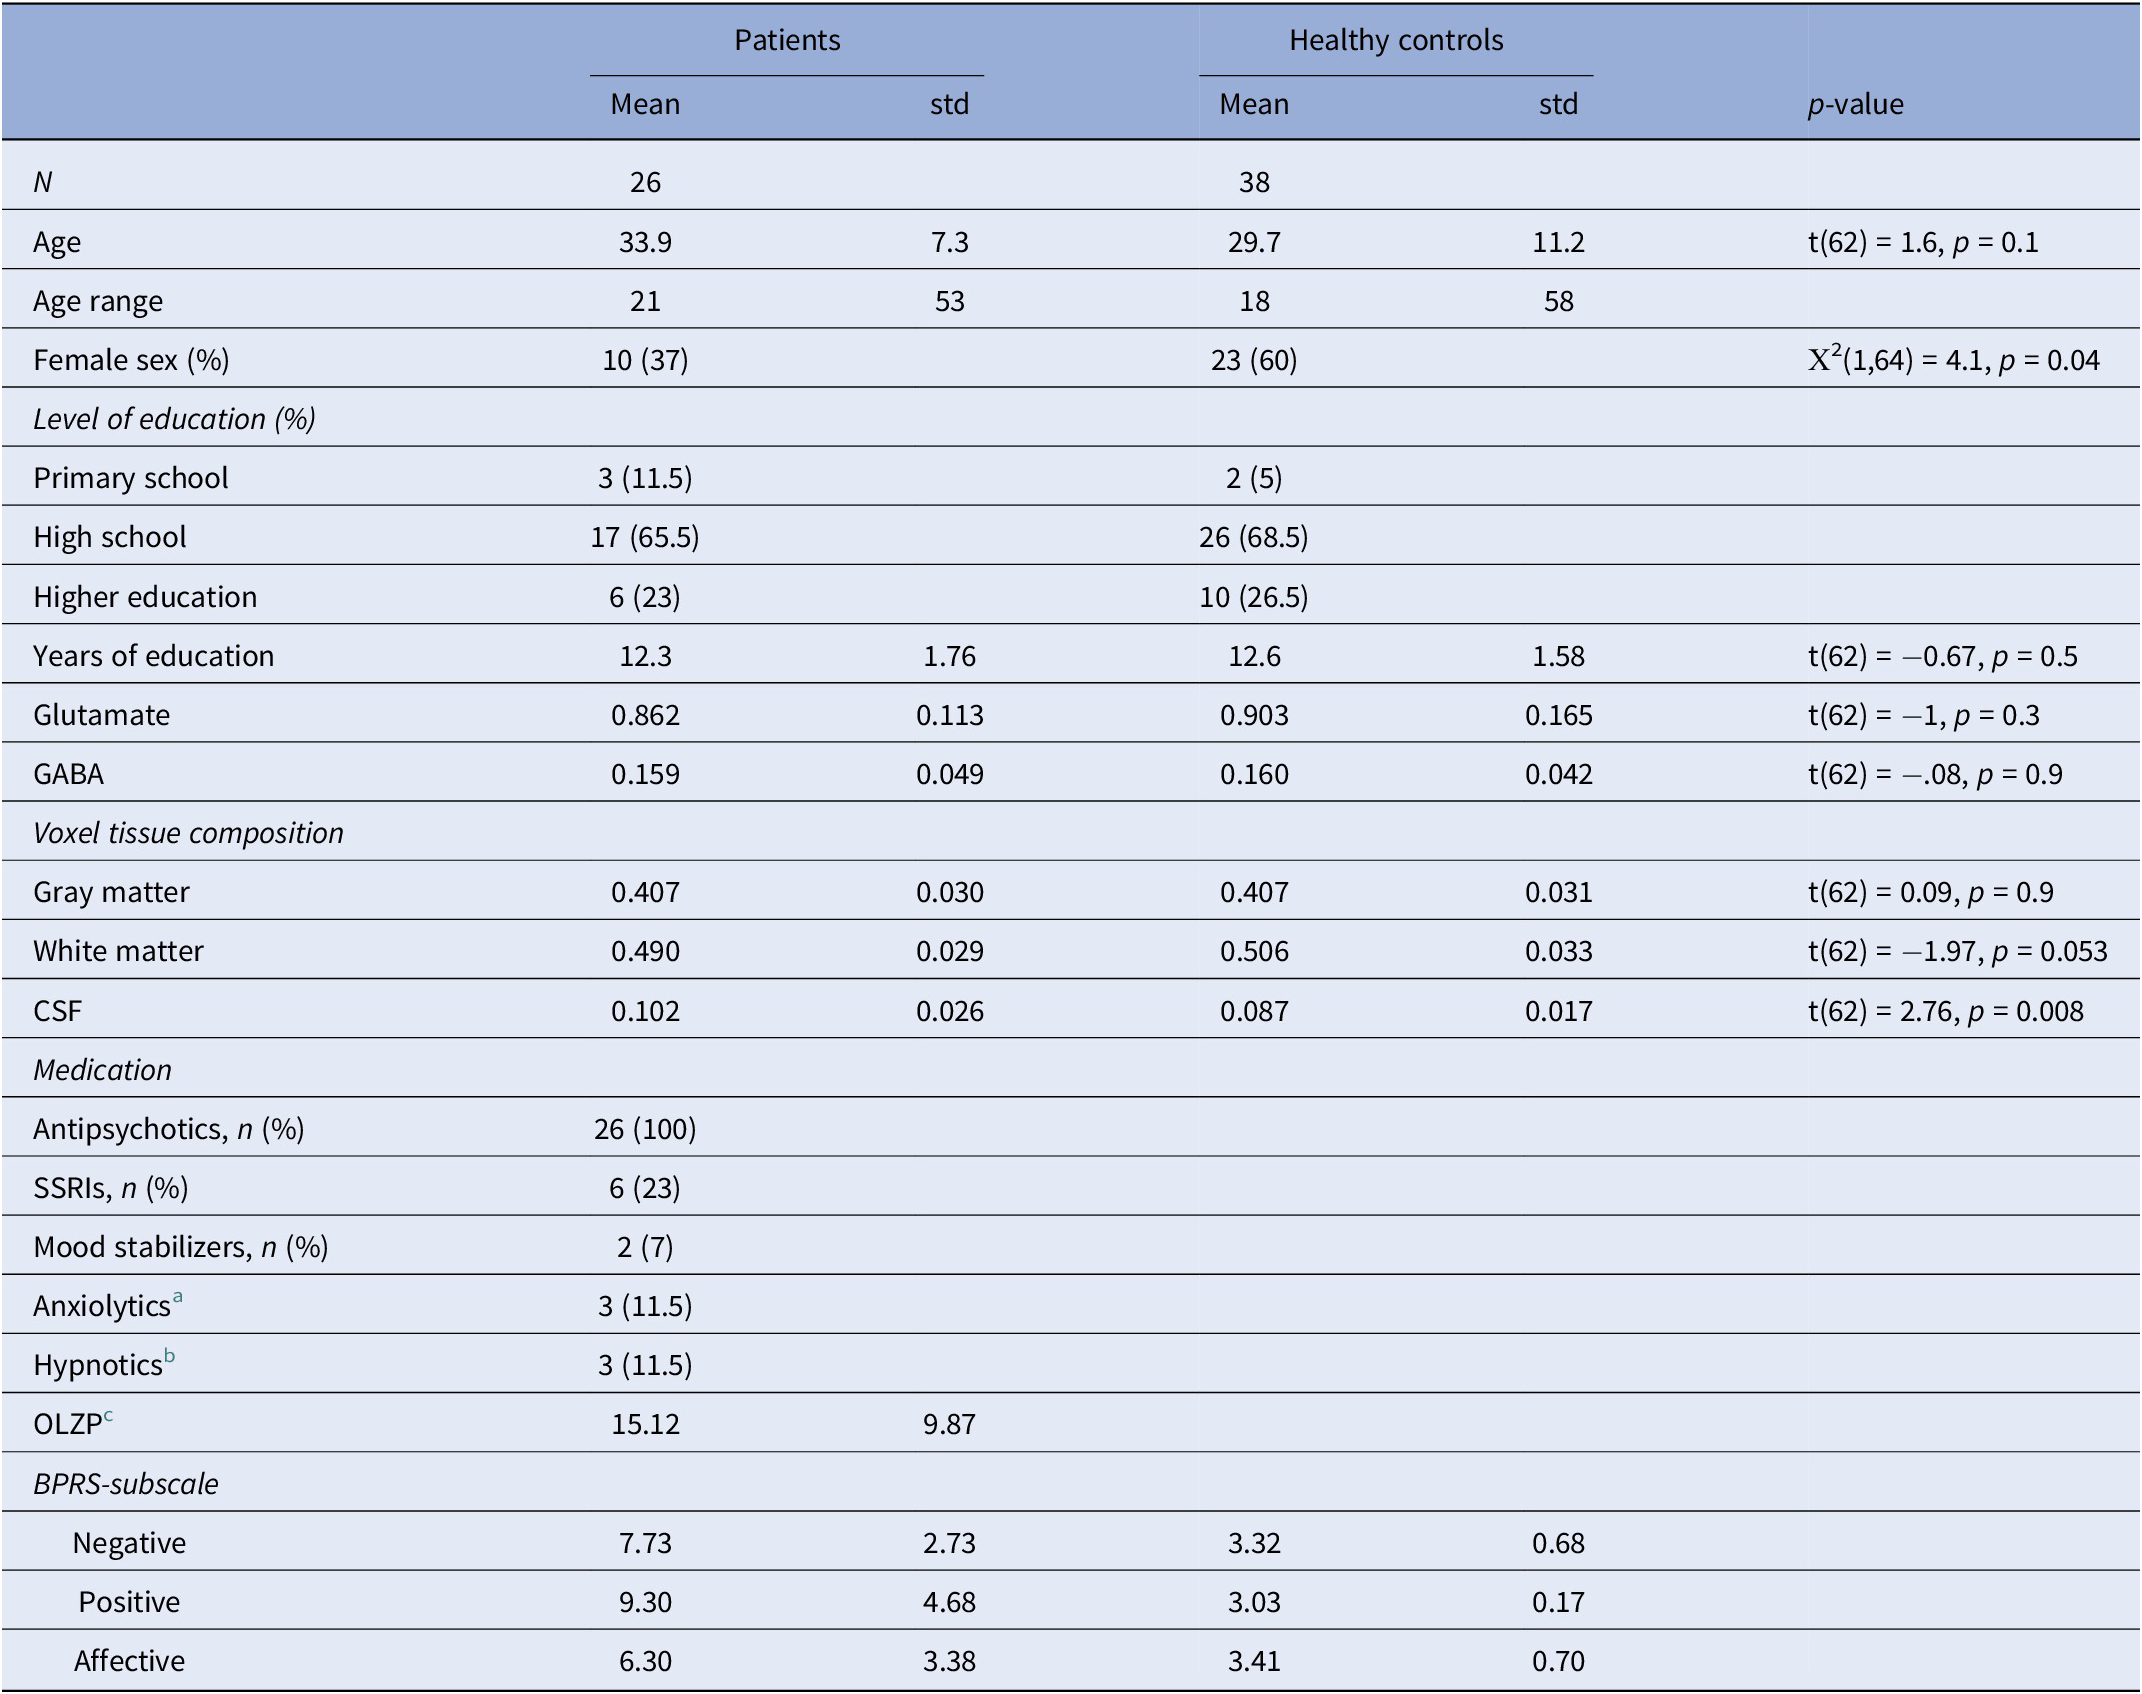Click the GABA row label

click(x=68, y=774)
